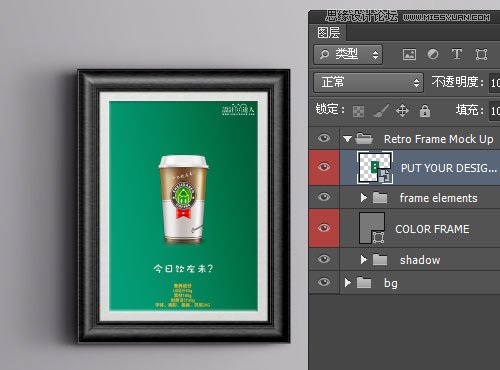Screen dimensions: 500x370
Task: Hide the shadow group
Action: pyautogui.click(x=324, y=259)
